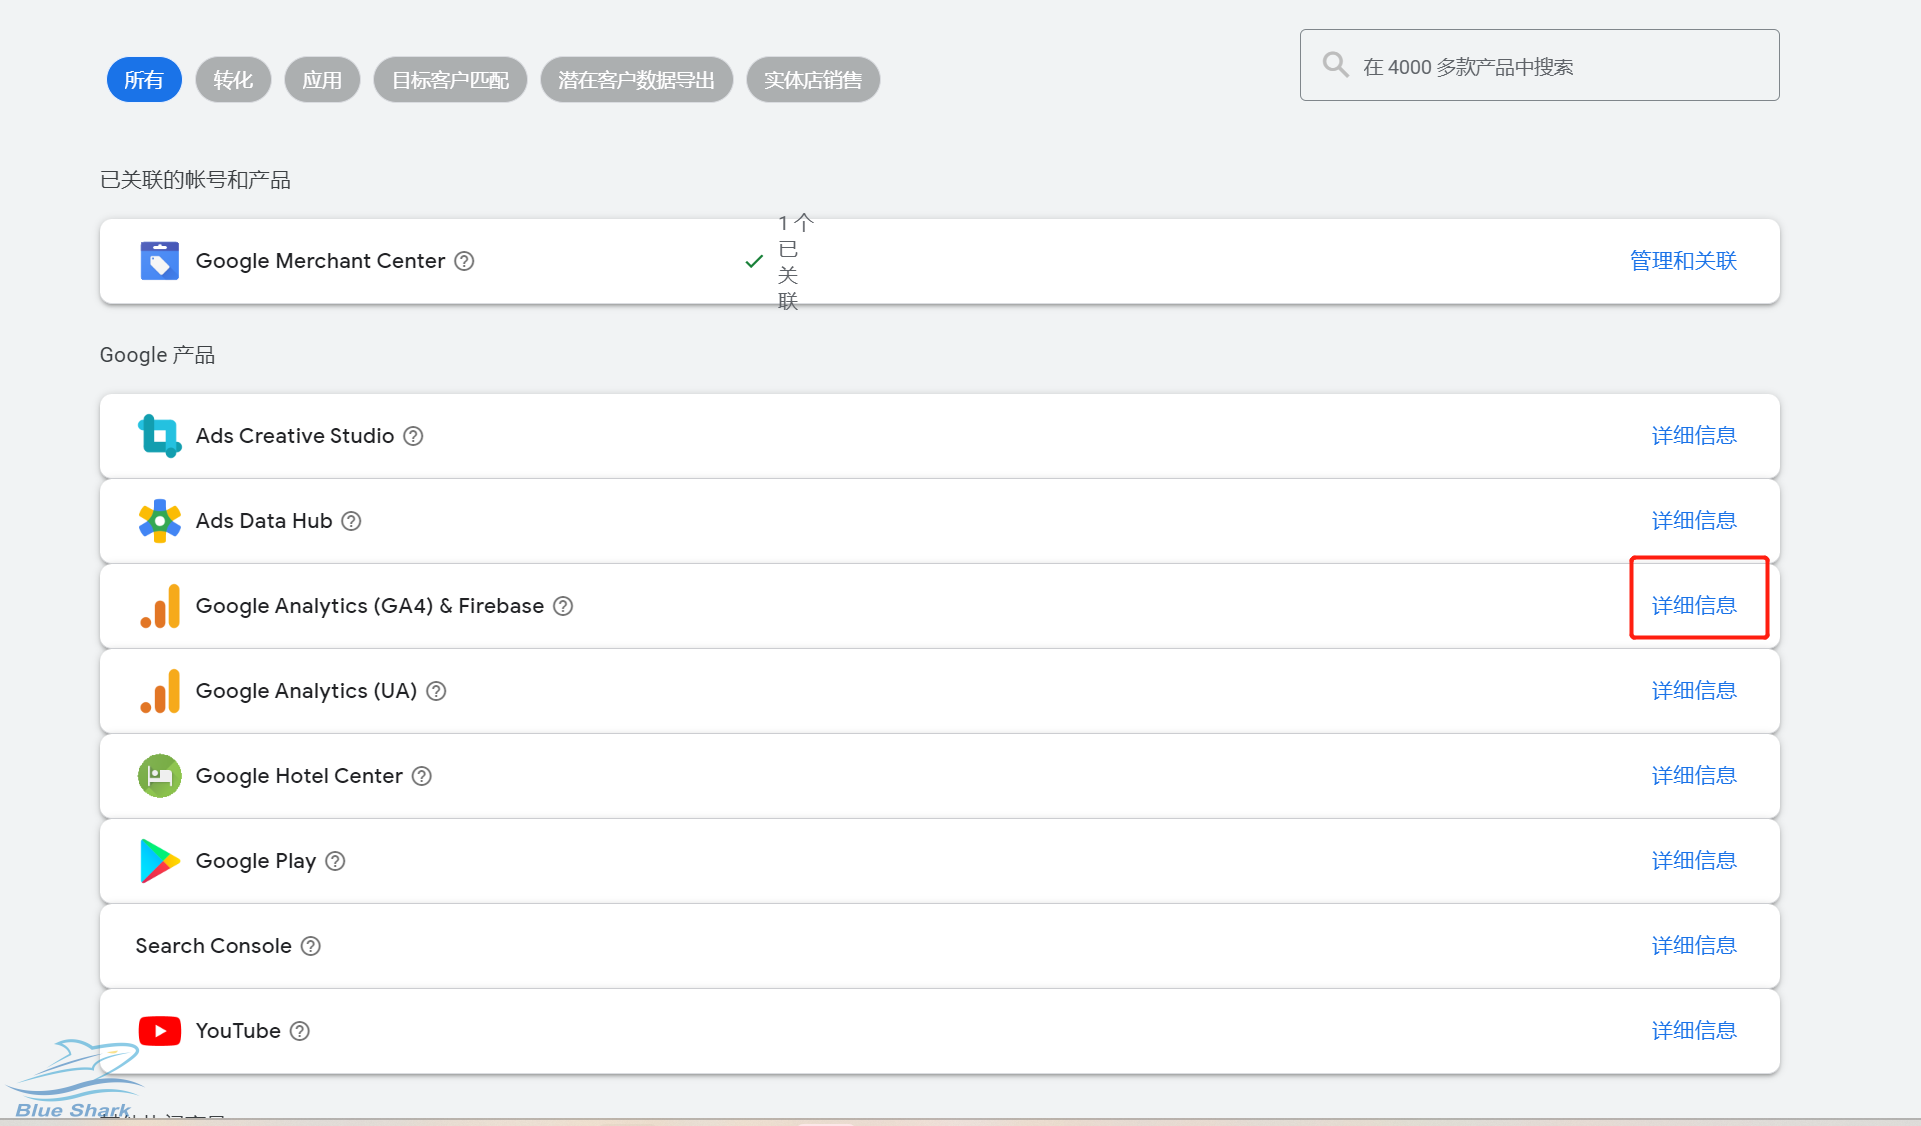Open help icon beside YouTube
The width and height of the screenshot is (1921, 1126).
(299, 1031)
